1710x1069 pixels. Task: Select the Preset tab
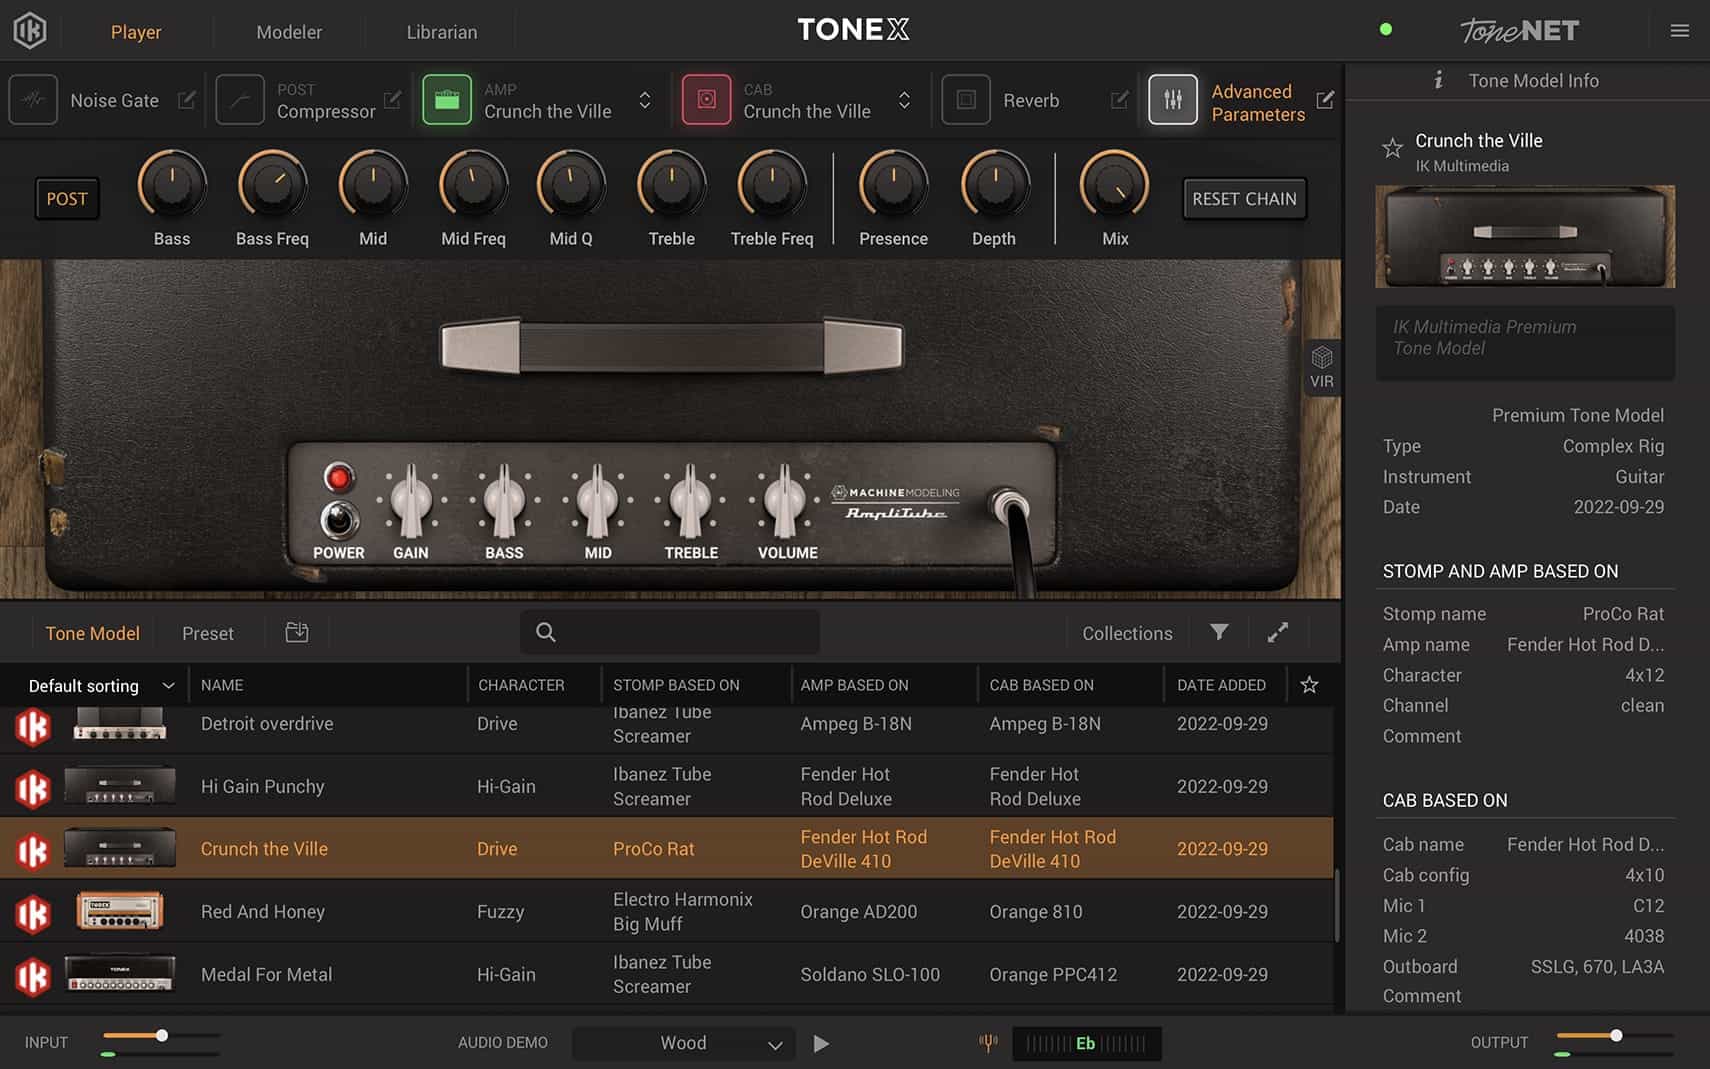208,633
